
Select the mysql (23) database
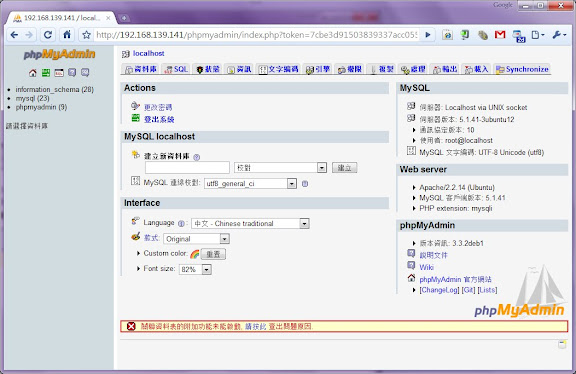pyautogui.click(x=32, y=98)
